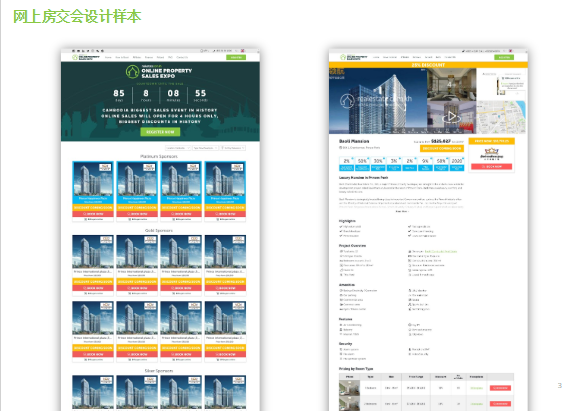The width and height of the screenshot is (587, 411).
Task: Click the red button in the first pricing table row
Action: pyautogui.click(x=500, y=388)
